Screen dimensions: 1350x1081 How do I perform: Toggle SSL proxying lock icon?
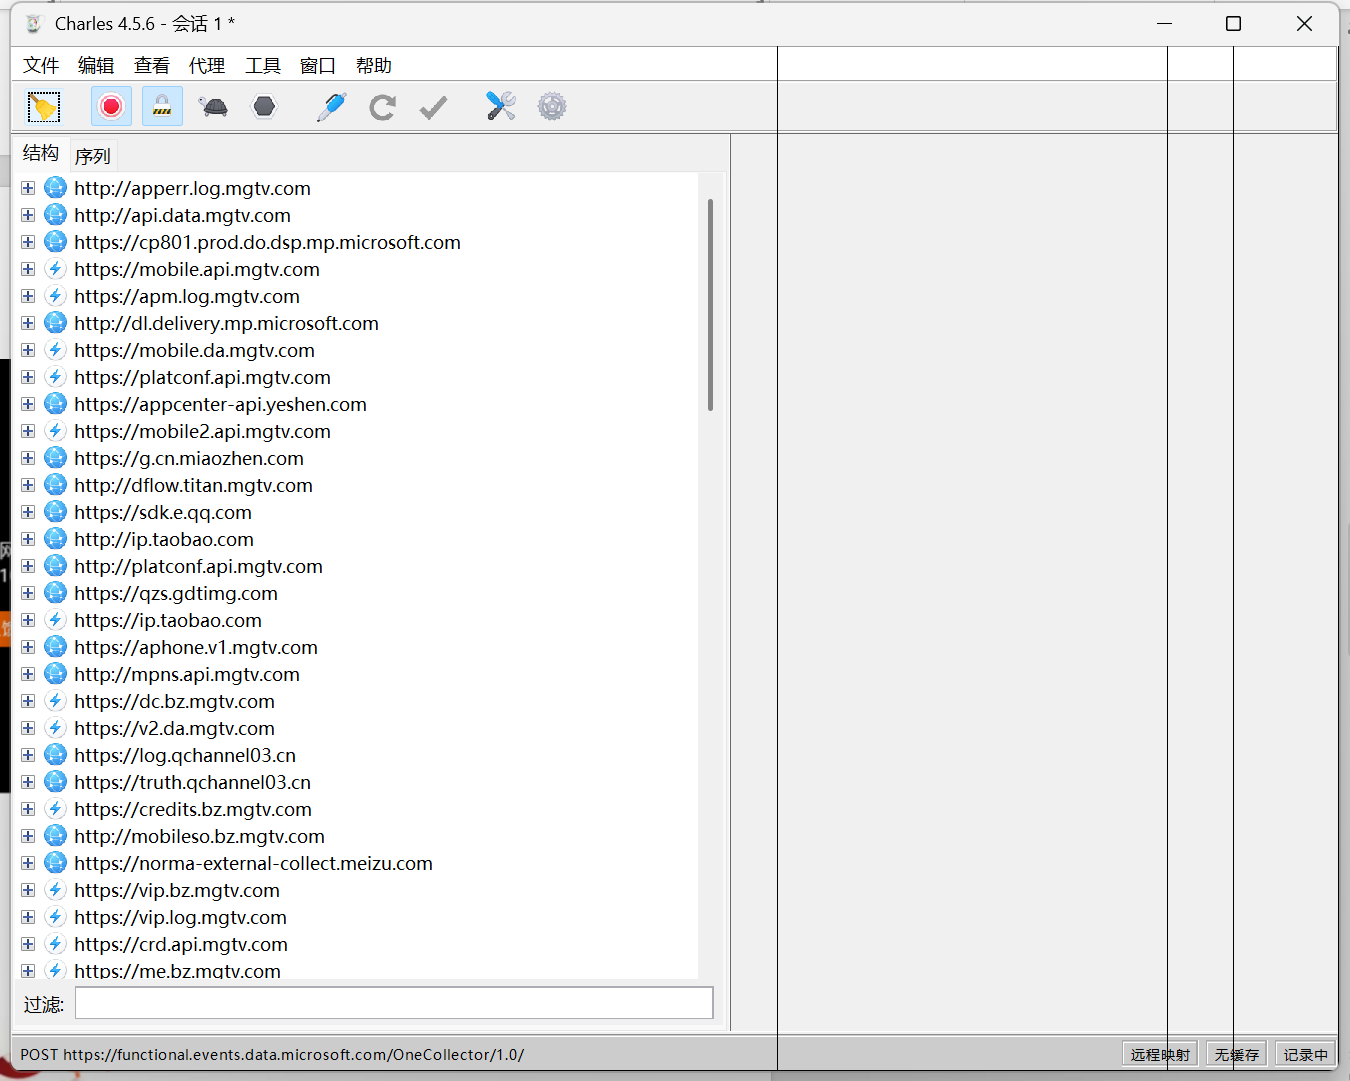pos(162,106)
